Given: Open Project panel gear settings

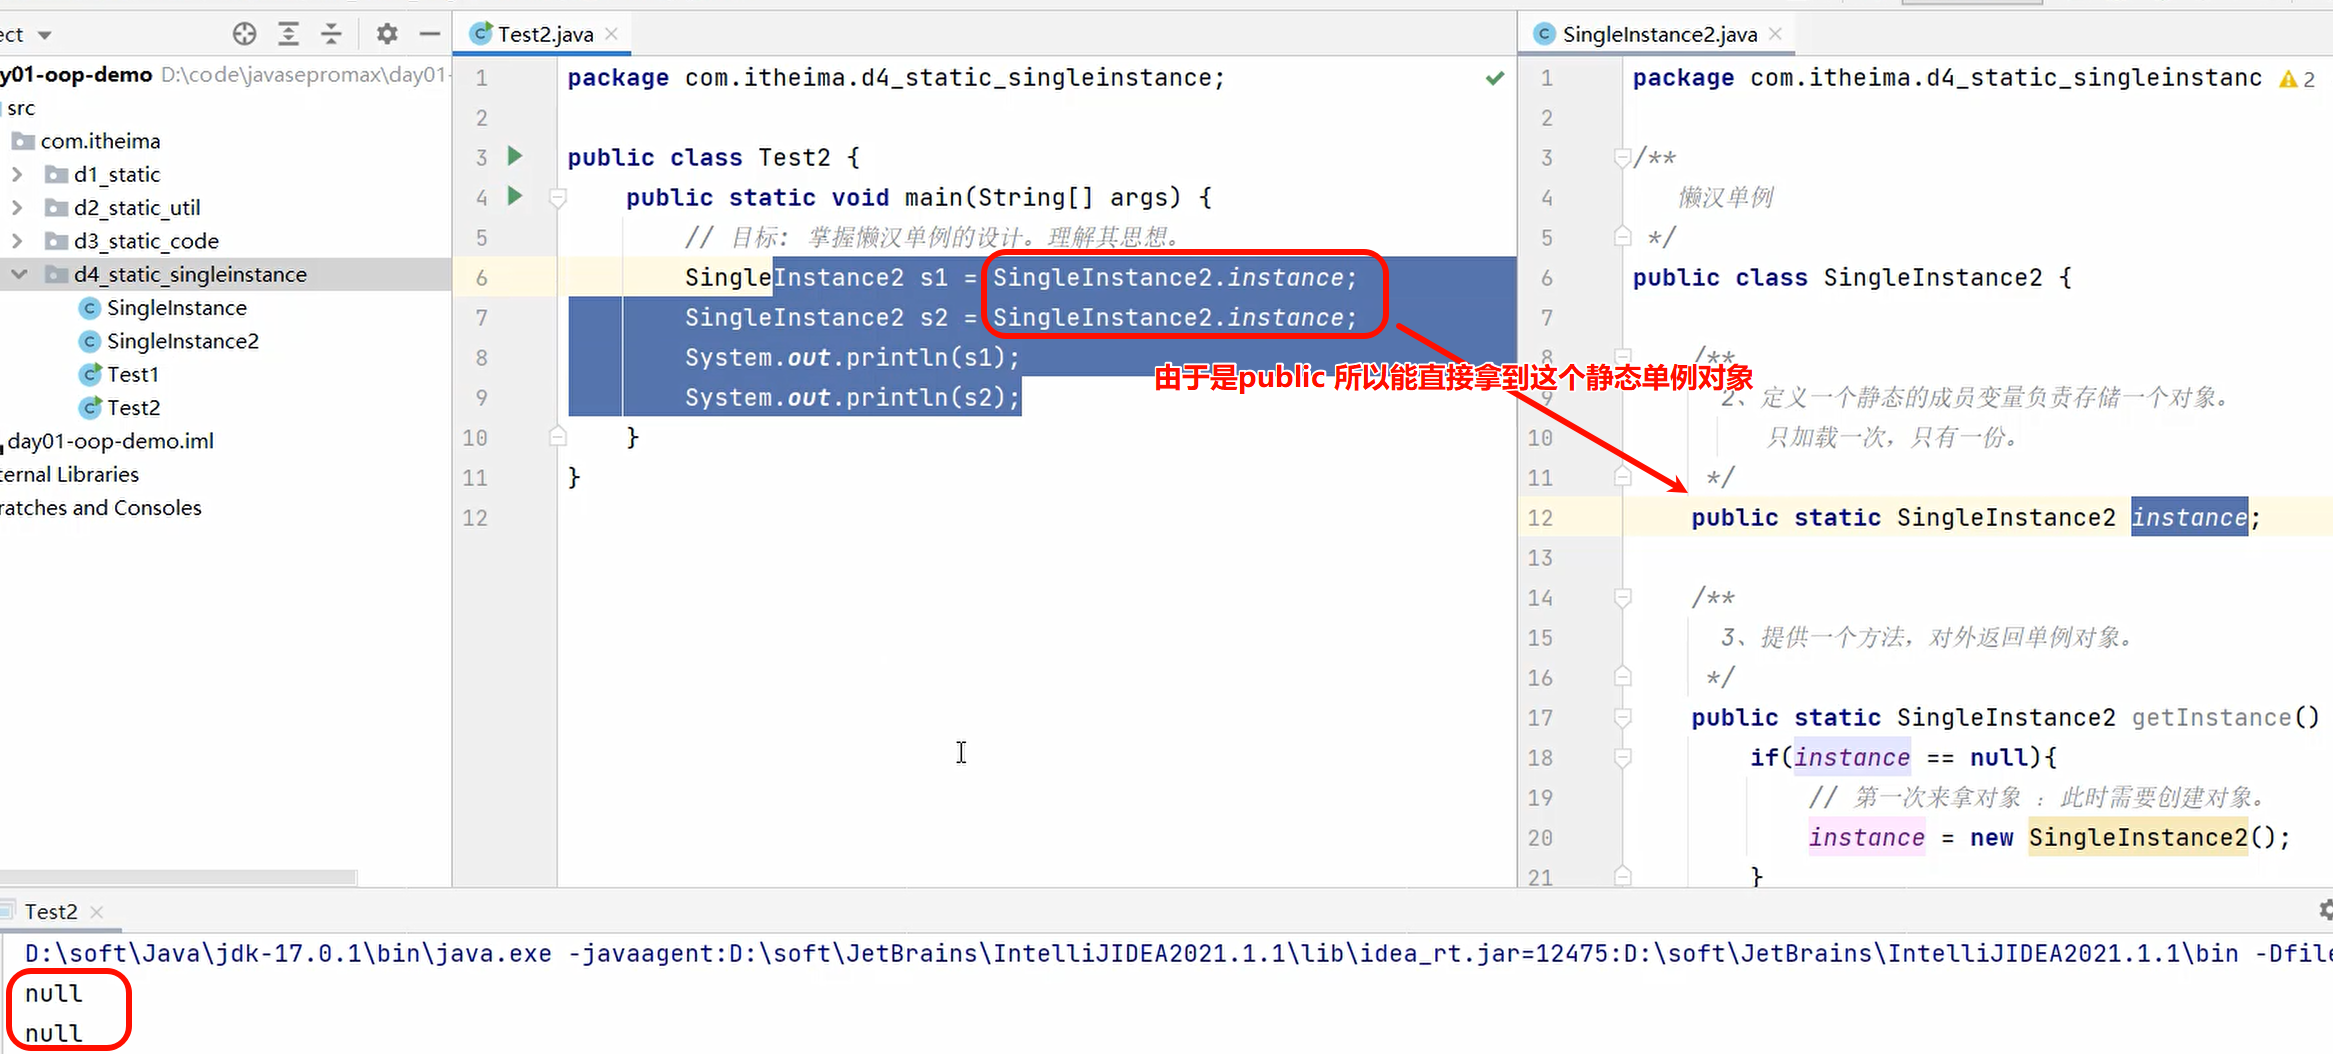Looking at the screenshot, I should (387, 34).
